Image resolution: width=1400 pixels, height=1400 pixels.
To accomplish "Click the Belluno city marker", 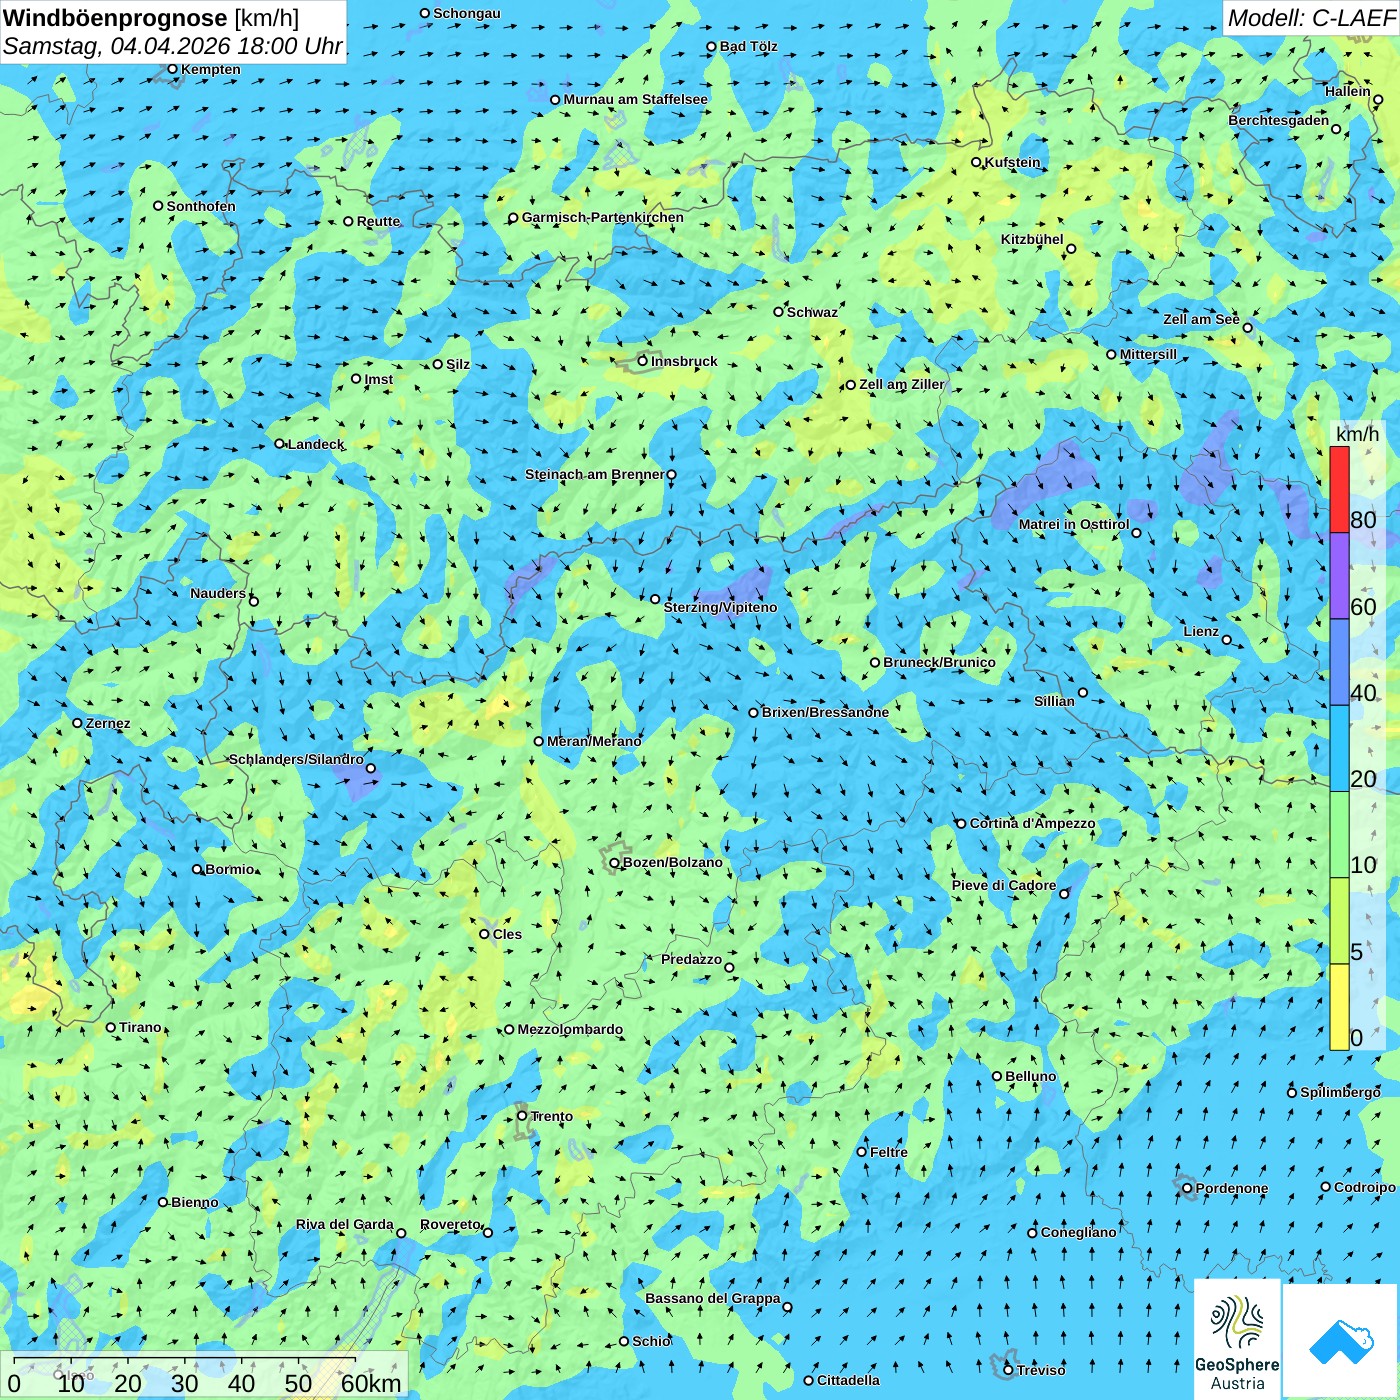I will pyautogui.click(x=997, y=1076).
